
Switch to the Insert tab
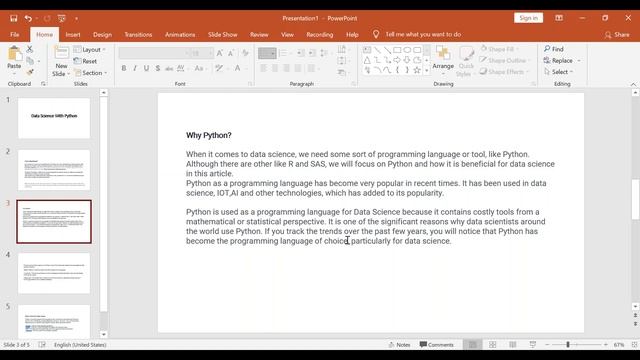pyautogui.click(x=73, y=35)
